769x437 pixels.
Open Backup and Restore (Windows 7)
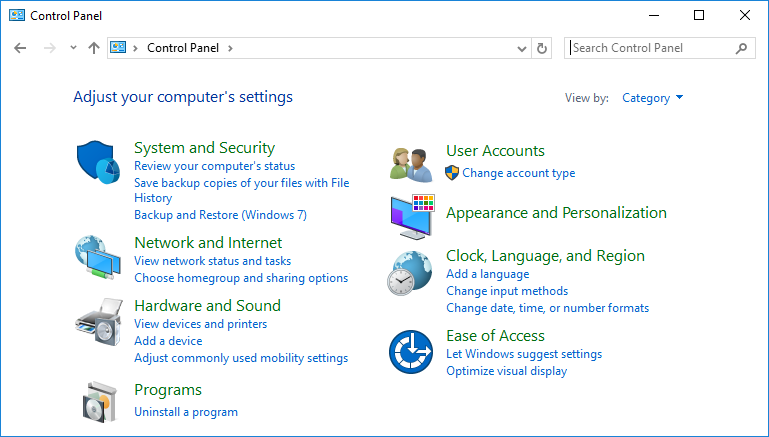pyautogui.click(x=220, y=215)
